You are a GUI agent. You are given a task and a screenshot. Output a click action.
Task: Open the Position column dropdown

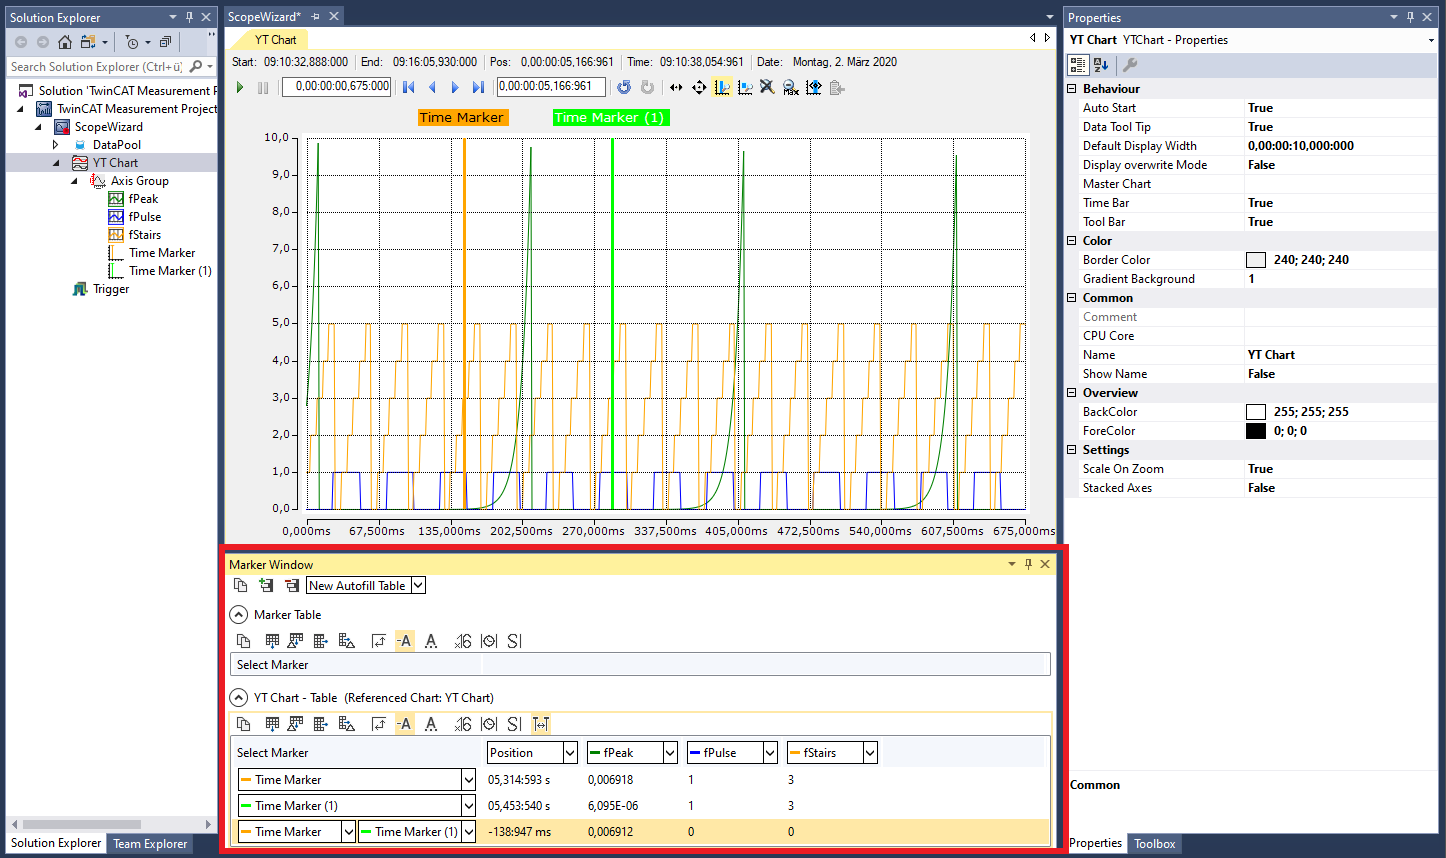pos(570,753)
